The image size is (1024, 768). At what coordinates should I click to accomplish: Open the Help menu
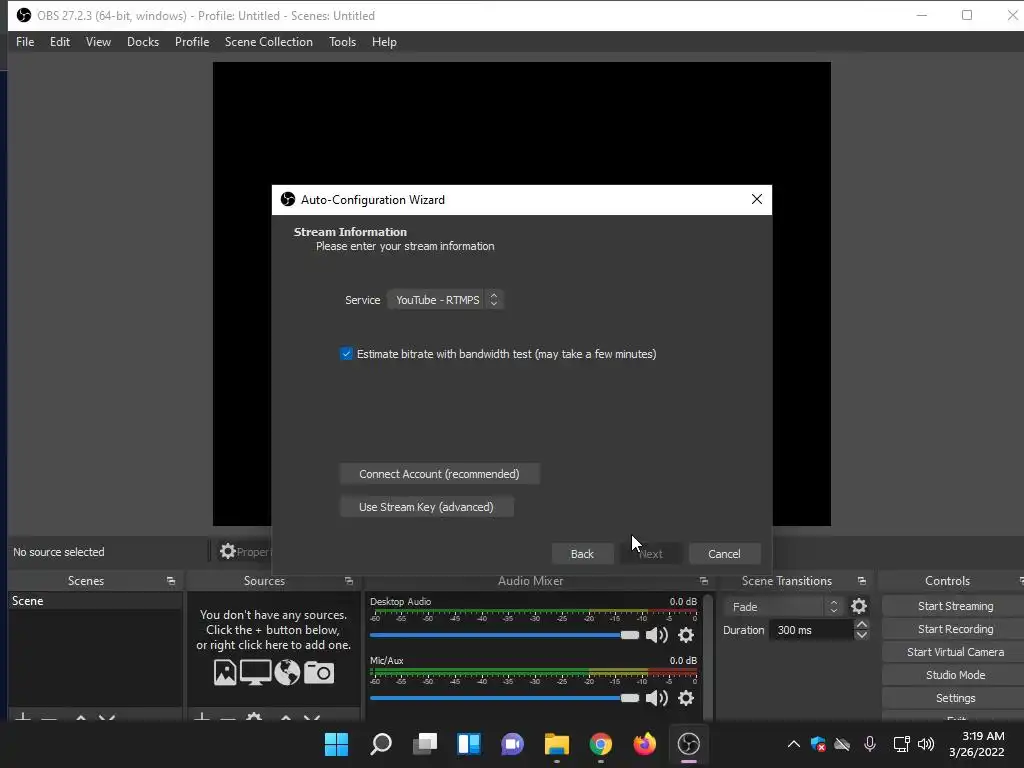[384, 42]
